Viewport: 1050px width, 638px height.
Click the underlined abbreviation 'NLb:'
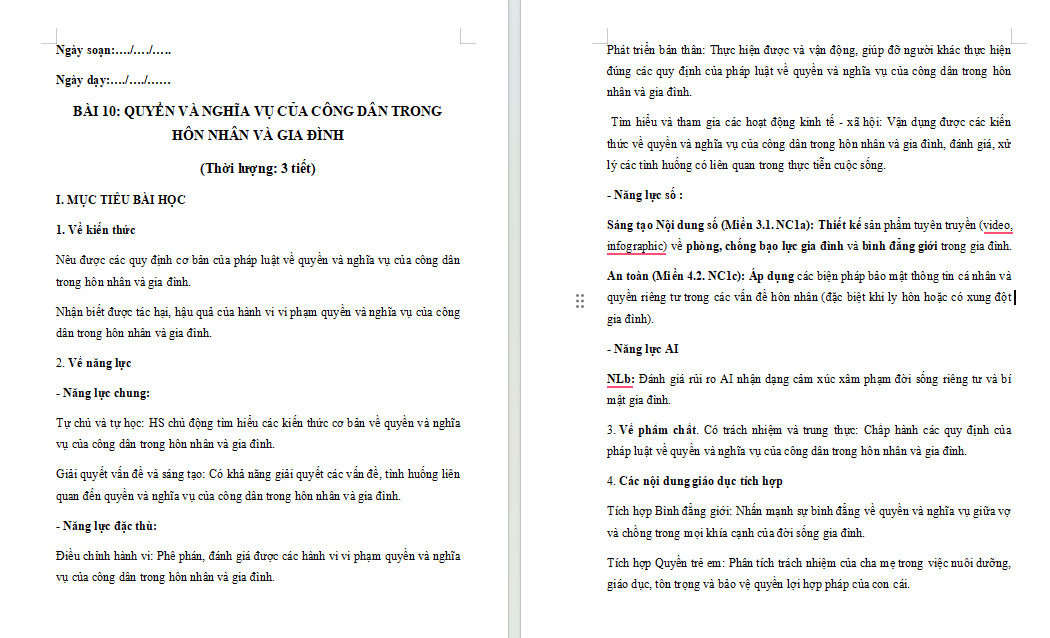point(620,380)
